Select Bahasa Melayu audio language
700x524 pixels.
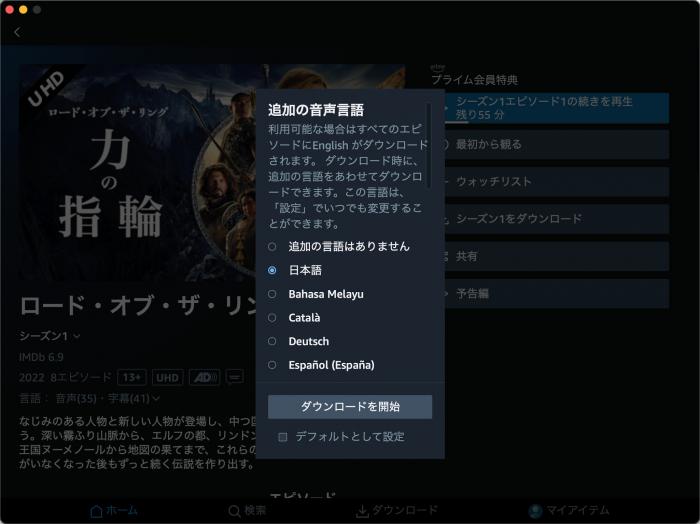[272, 294]
